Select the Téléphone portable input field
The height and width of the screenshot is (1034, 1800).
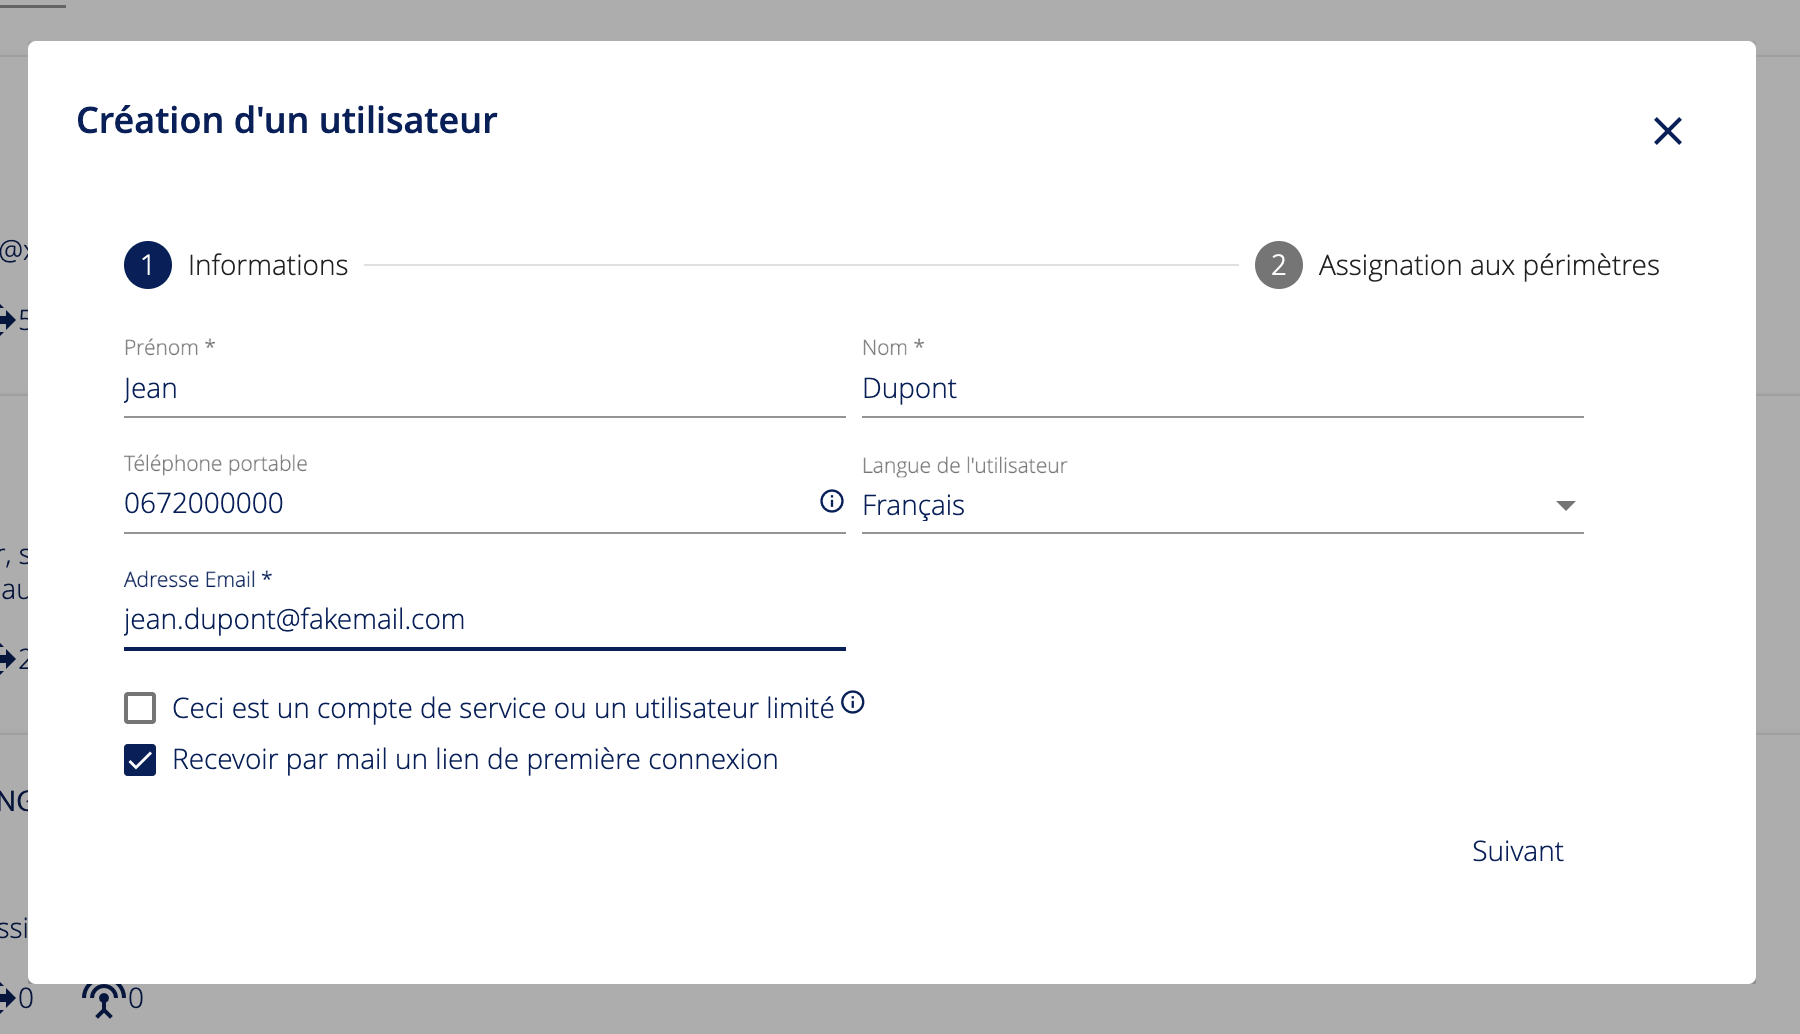465,504
